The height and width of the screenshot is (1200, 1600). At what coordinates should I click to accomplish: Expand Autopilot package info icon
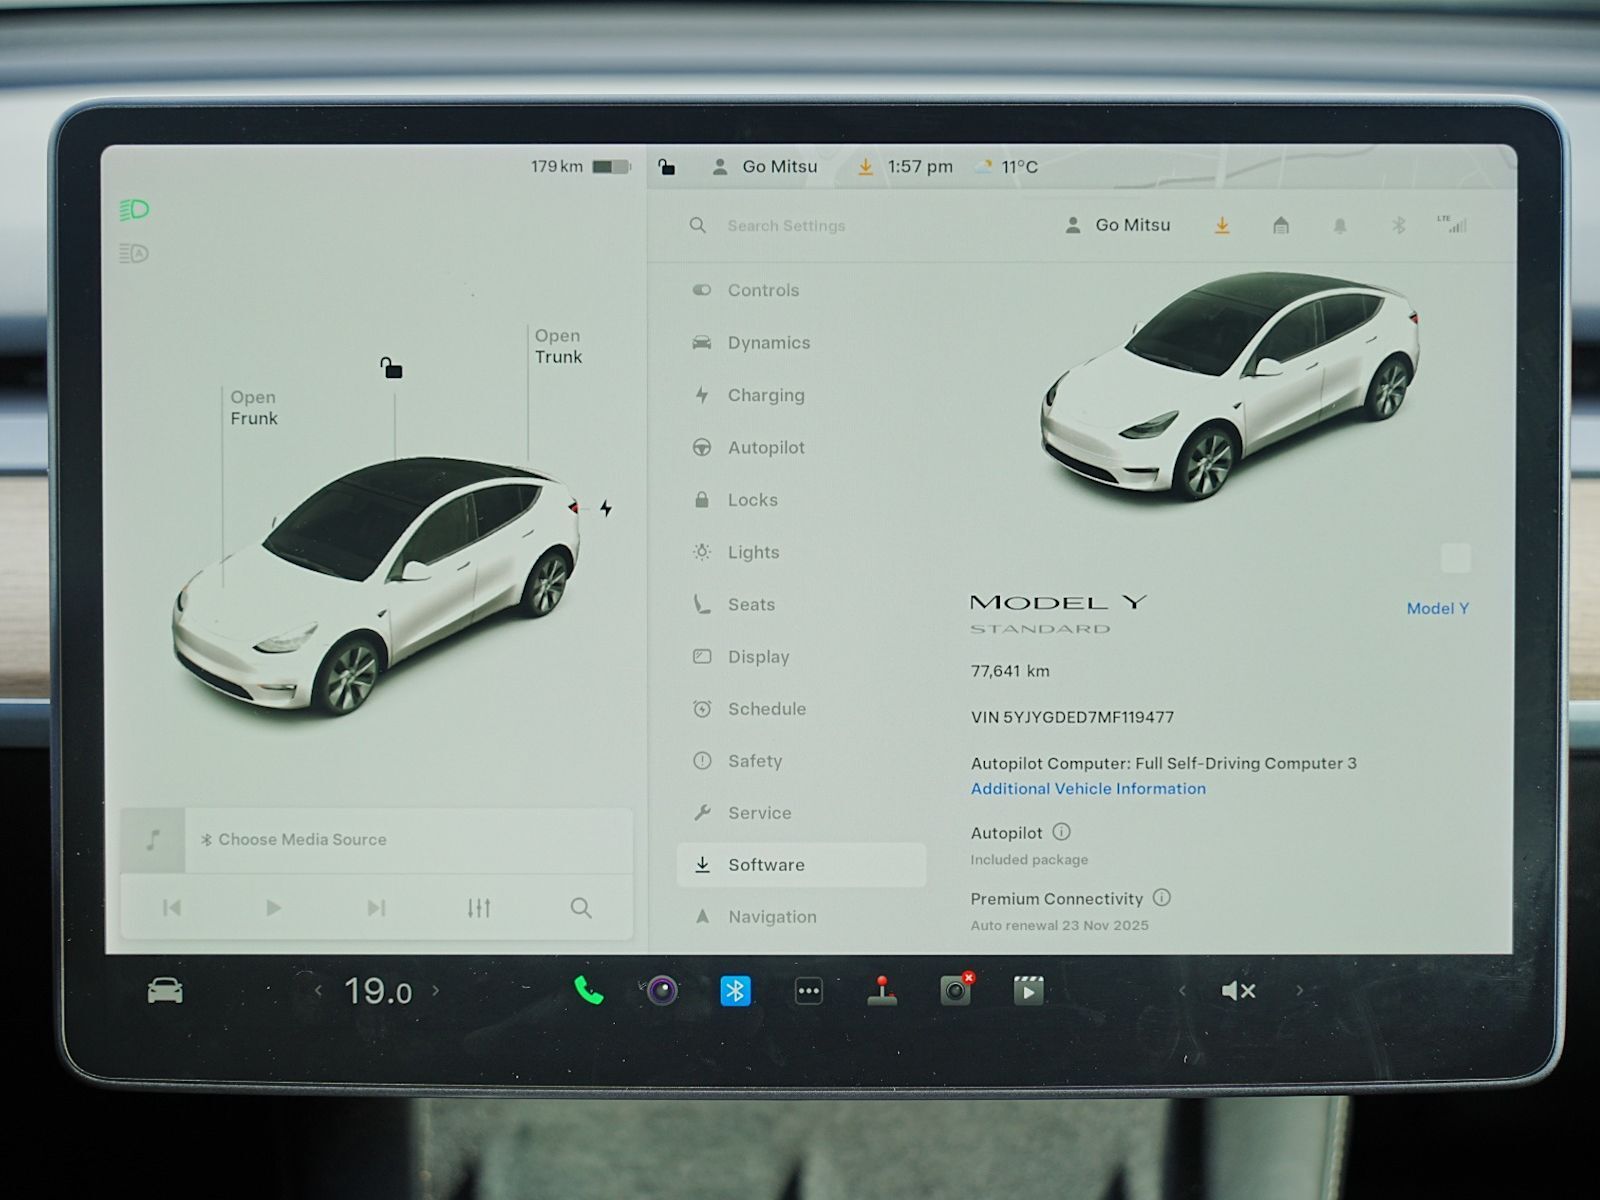1062,832
